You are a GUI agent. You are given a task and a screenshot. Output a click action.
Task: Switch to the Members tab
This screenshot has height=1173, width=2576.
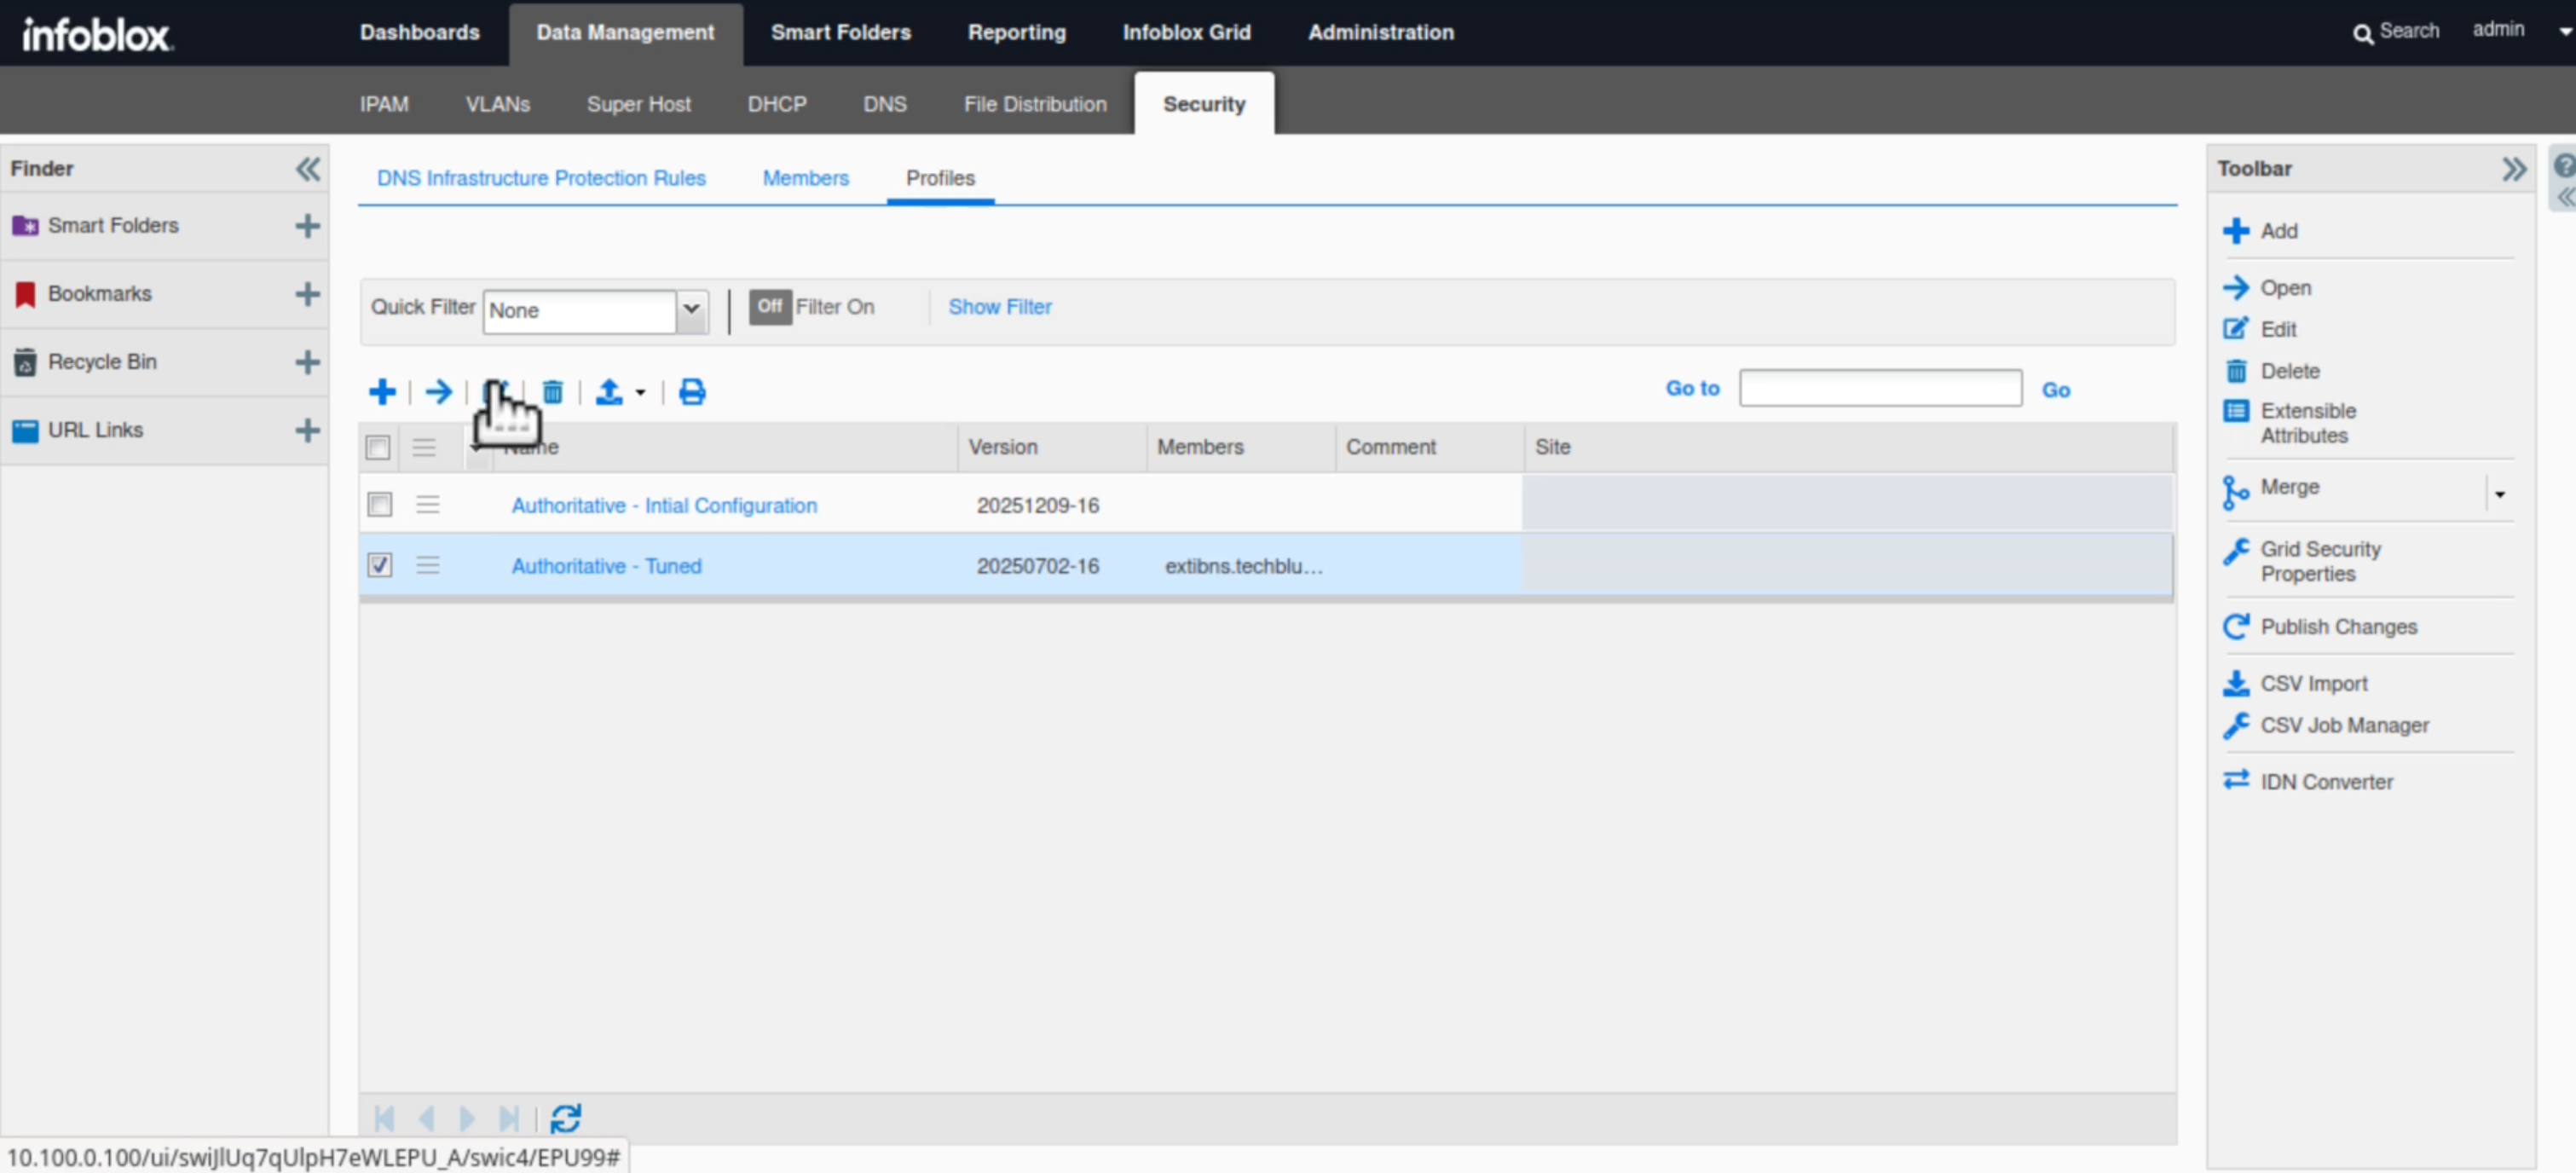[806, 178]
